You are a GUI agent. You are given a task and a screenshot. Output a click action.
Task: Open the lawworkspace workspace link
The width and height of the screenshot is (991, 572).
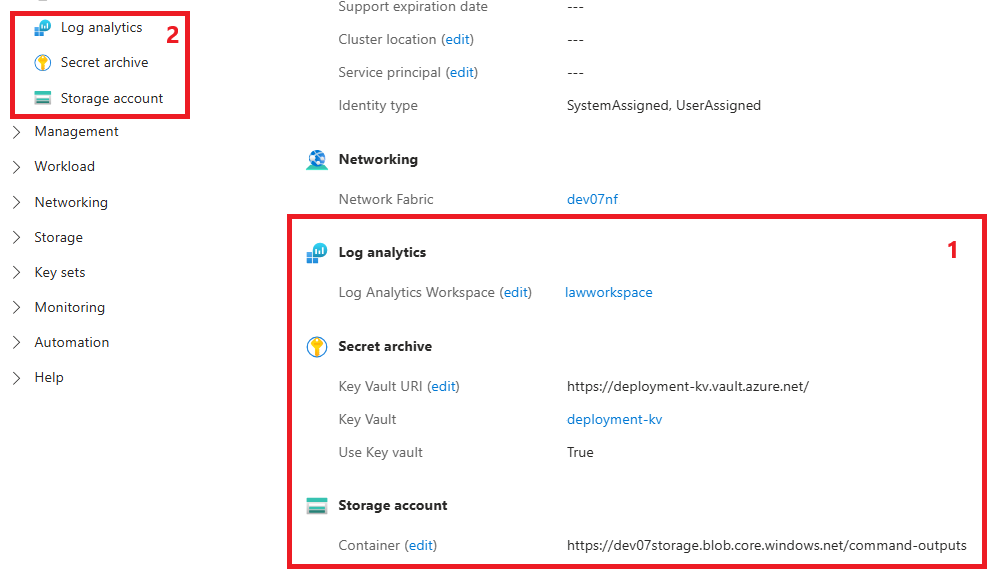608,293
